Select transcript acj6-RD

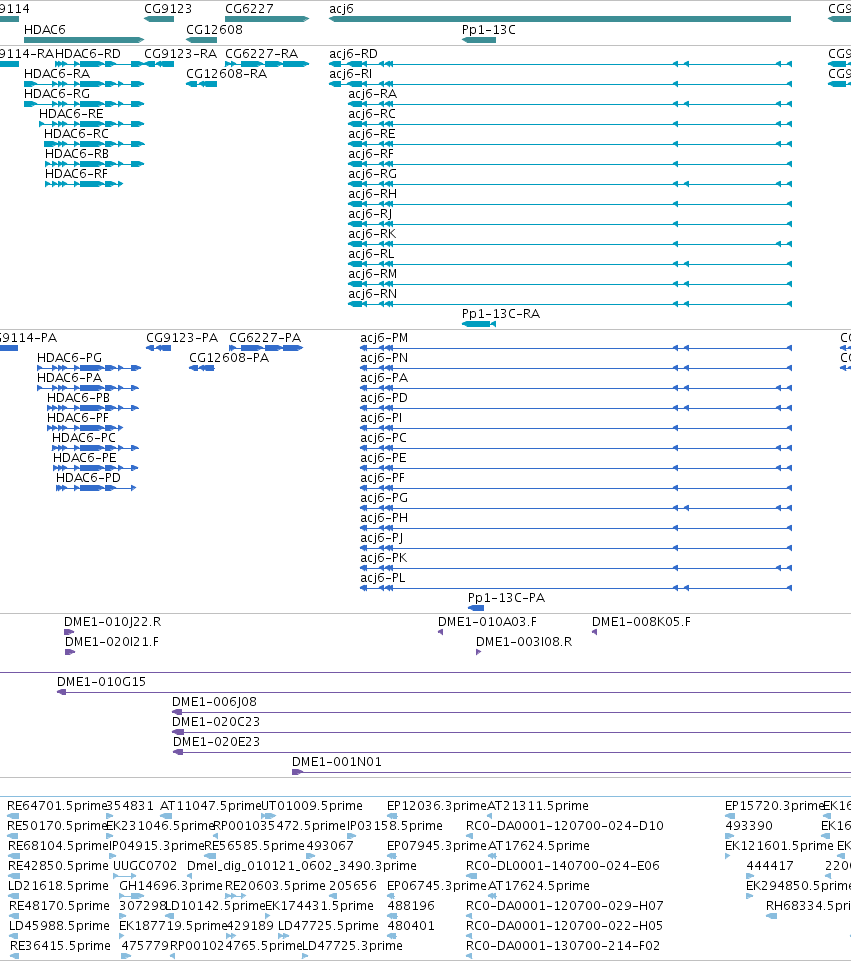[x=354, y=54]
